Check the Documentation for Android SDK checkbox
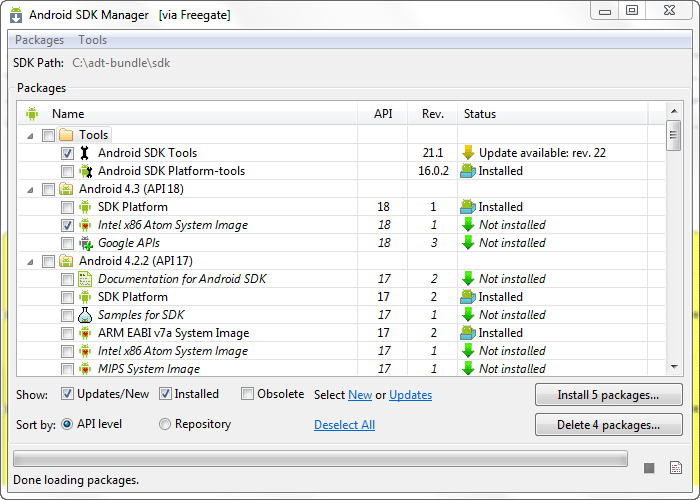The image size is (700, 500). click(x=67, y=279)
